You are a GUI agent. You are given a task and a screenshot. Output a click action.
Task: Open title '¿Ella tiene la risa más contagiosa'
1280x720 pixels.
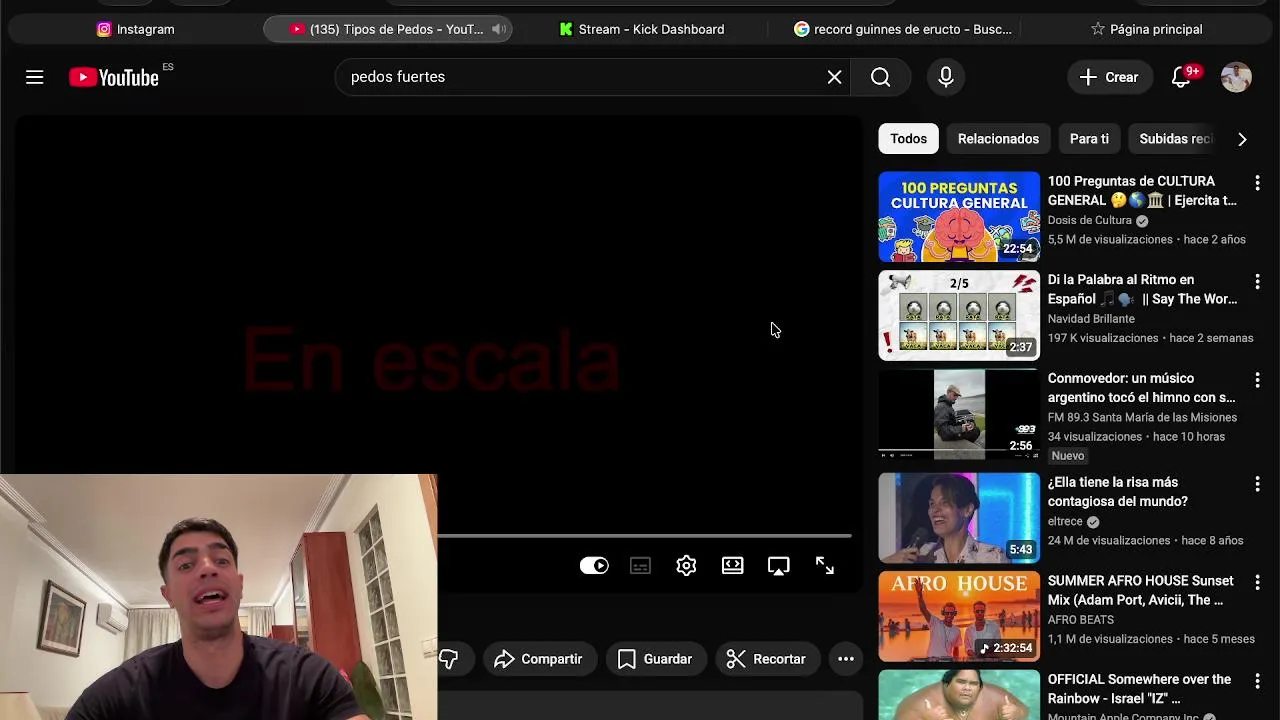[1118, 492]
